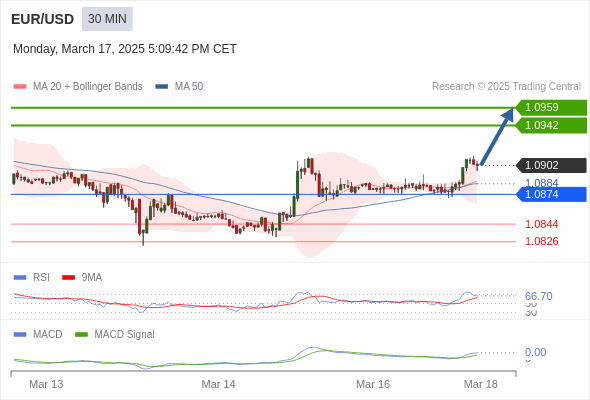The height and width of the screenshot is (400, 590).
Task: Click the 1.0959 resistance price tag
Action: (551, 108)
